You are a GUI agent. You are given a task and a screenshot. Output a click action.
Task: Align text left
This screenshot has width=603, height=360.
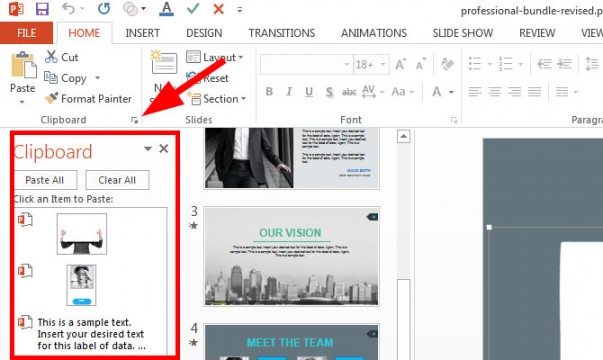click(475, 92)
